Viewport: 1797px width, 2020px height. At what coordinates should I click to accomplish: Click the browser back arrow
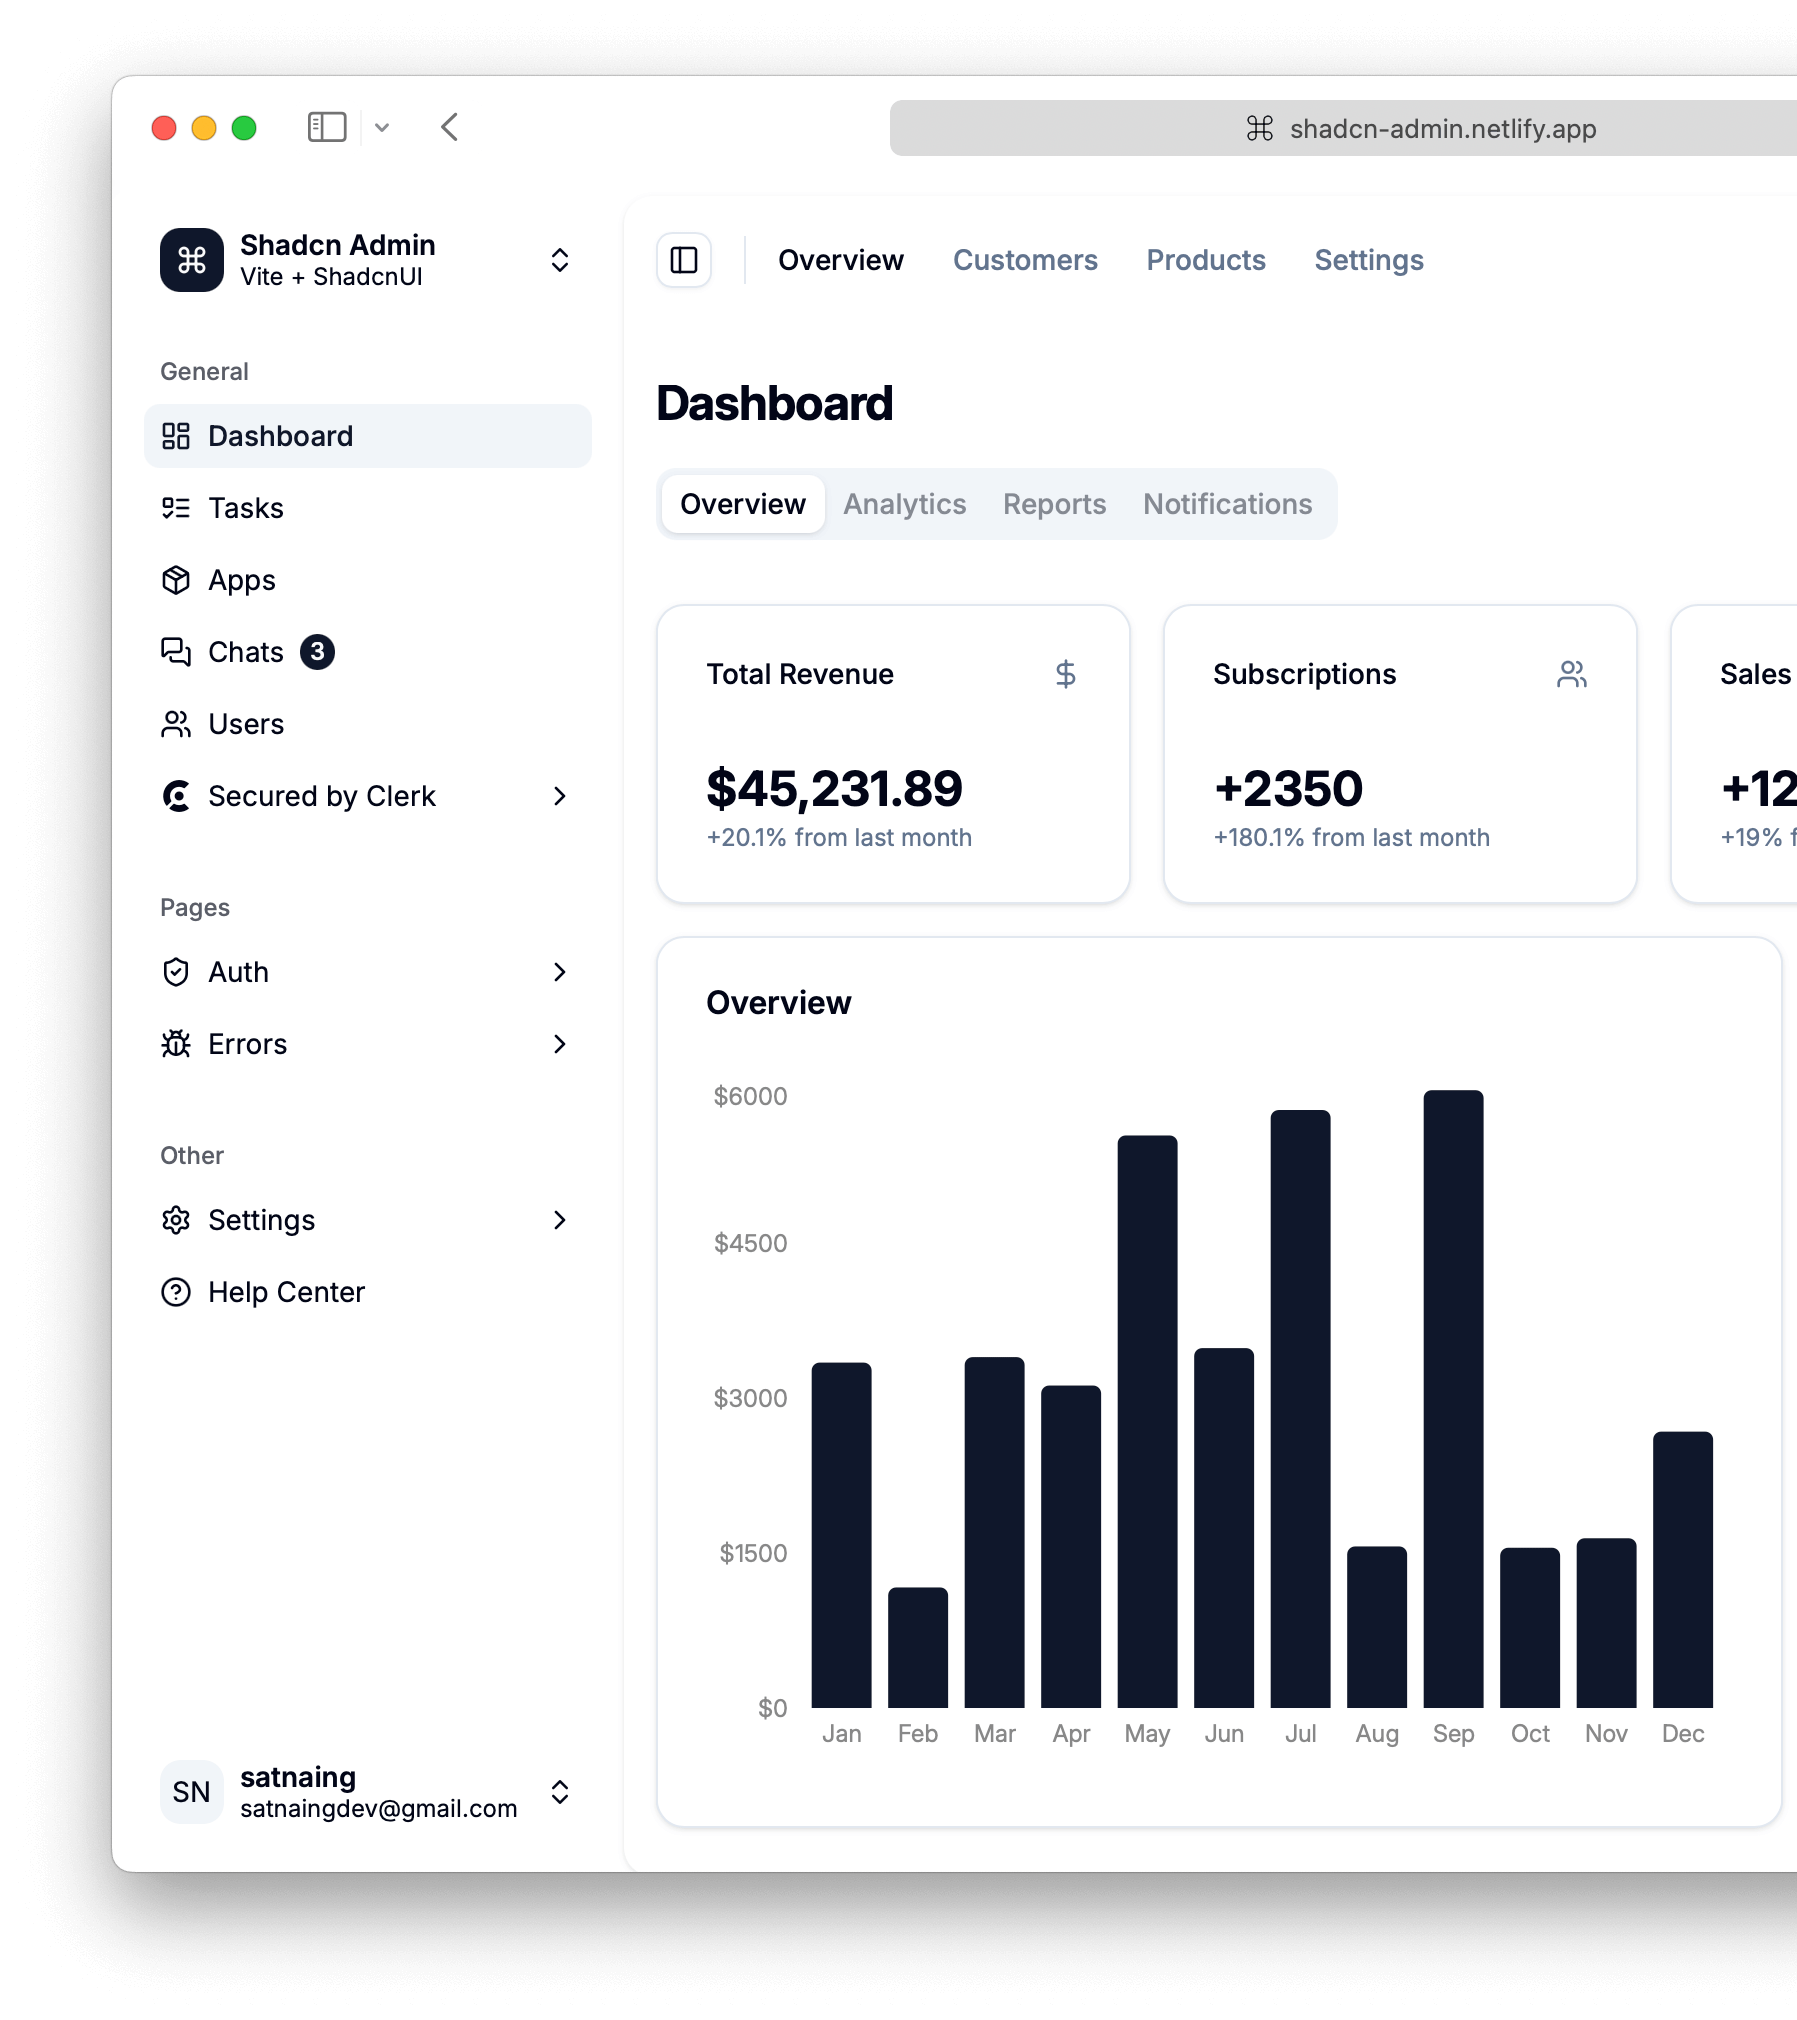click(448, 127)
